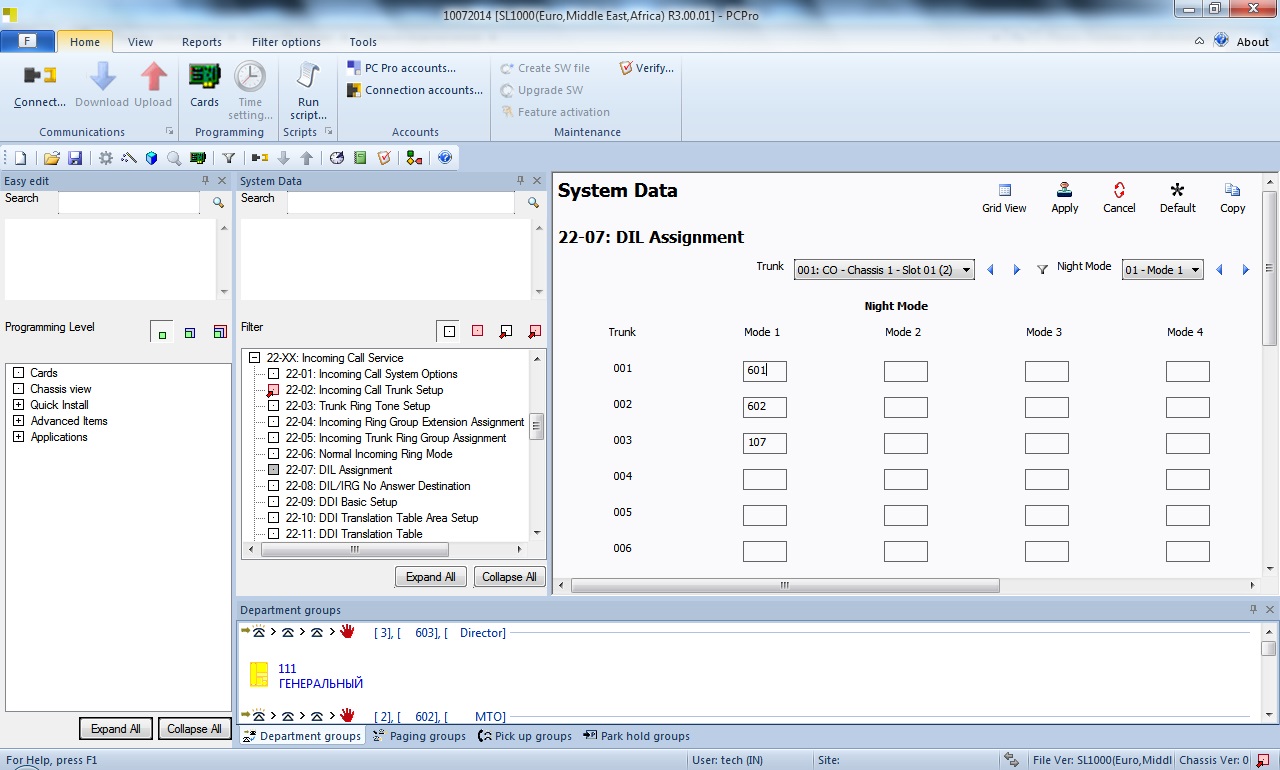Image resolution: width=1280 pixels, height=770 pixels.
Task: Click the search magnifier in the Easy edit panel
Action: tap(218, 202)
